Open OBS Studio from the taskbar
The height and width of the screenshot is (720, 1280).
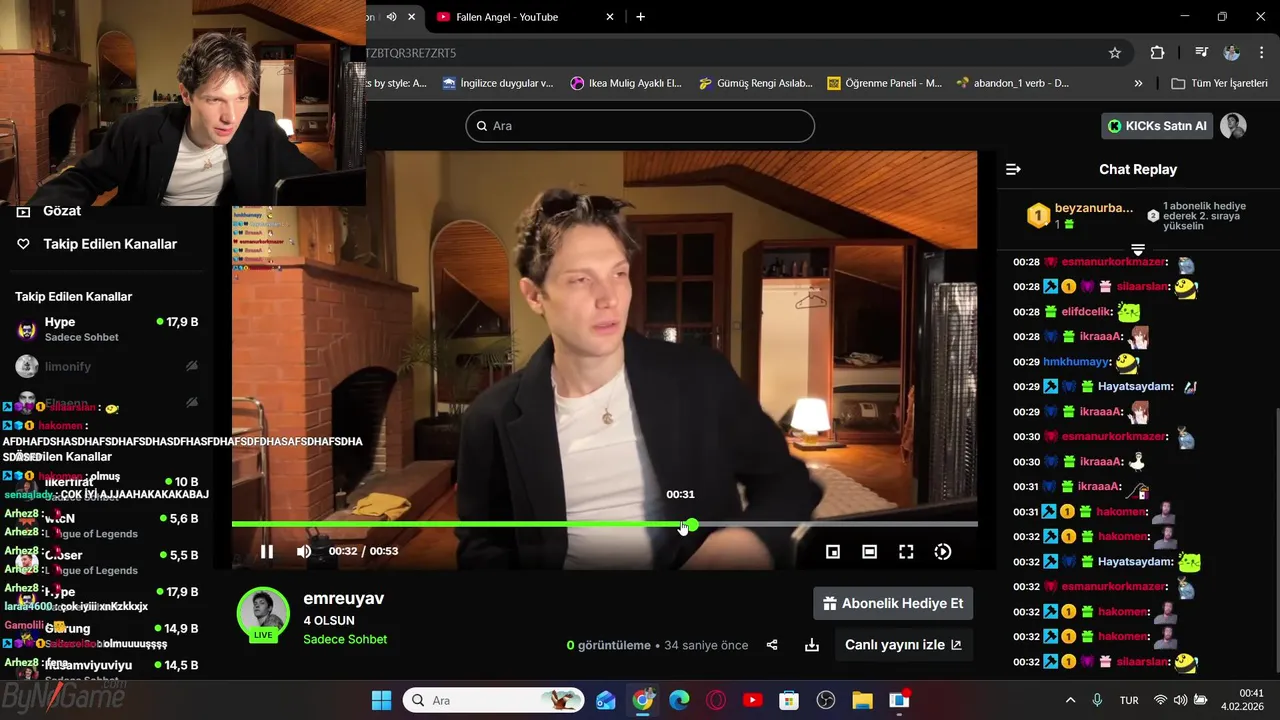(x=826, y=700)
